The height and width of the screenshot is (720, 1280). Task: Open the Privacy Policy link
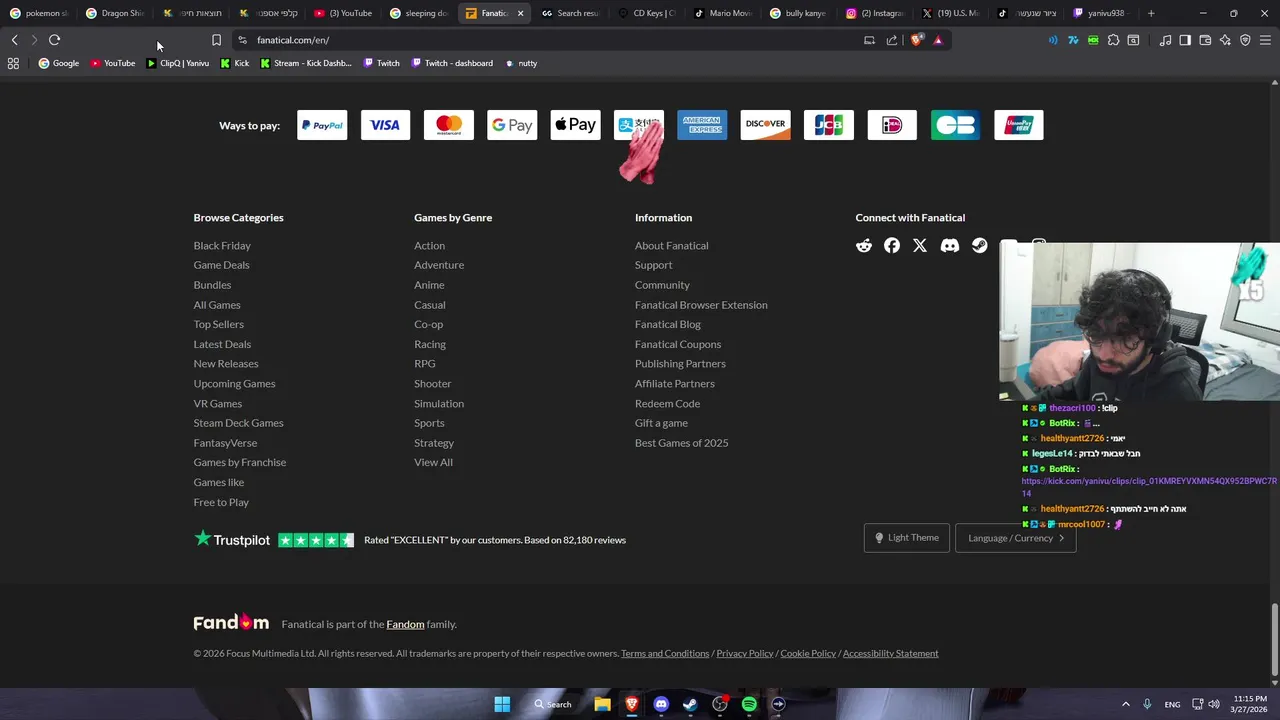tap(745, 653)
